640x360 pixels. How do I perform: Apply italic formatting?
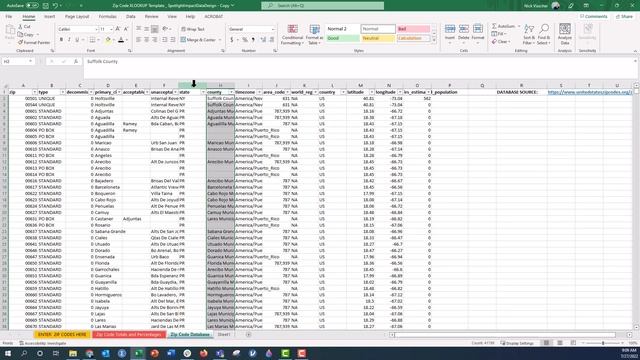point(69,40)
